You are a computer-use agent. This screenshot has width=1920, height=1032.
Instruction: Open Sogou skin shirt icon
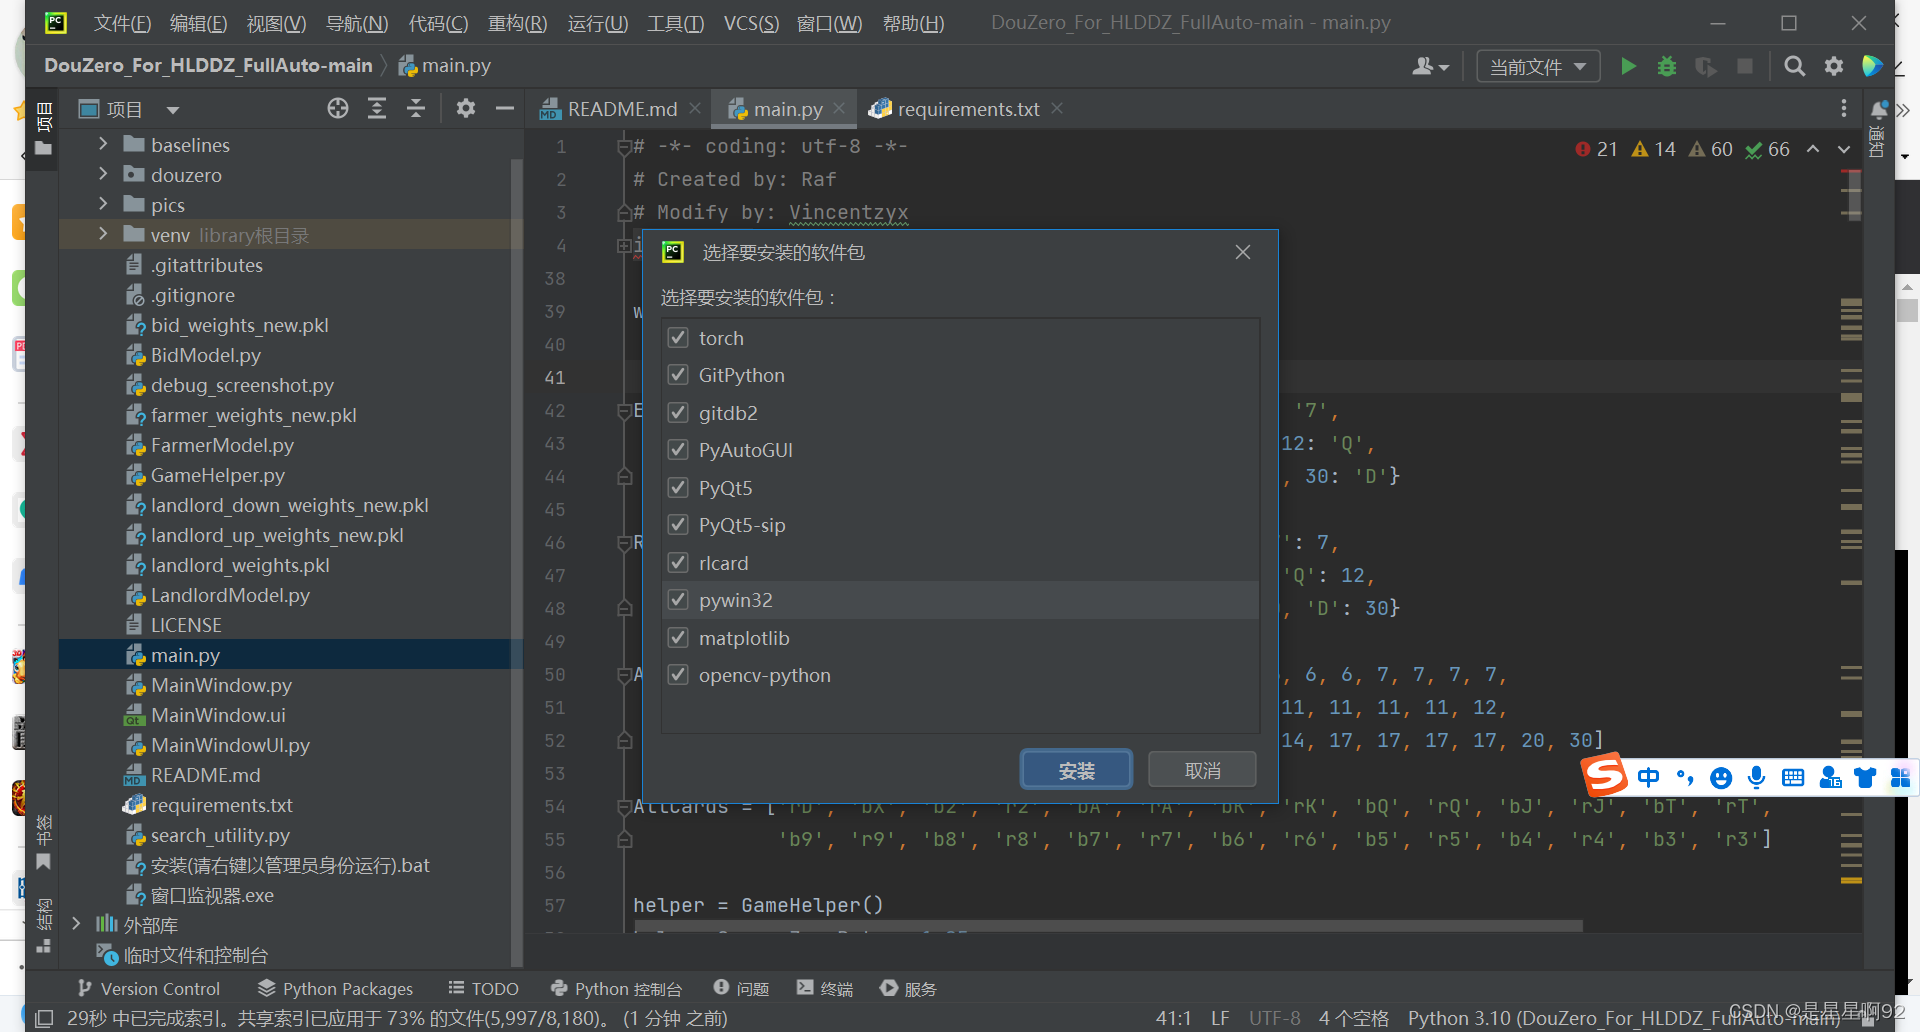click(1865, 777)
